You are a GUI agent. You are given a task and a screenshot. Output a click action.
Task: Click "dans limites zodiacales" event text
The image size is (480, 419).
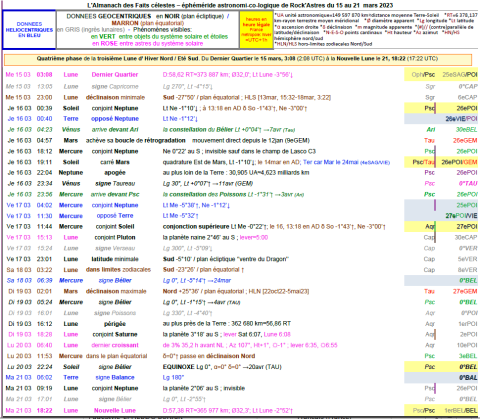point(118,270)
